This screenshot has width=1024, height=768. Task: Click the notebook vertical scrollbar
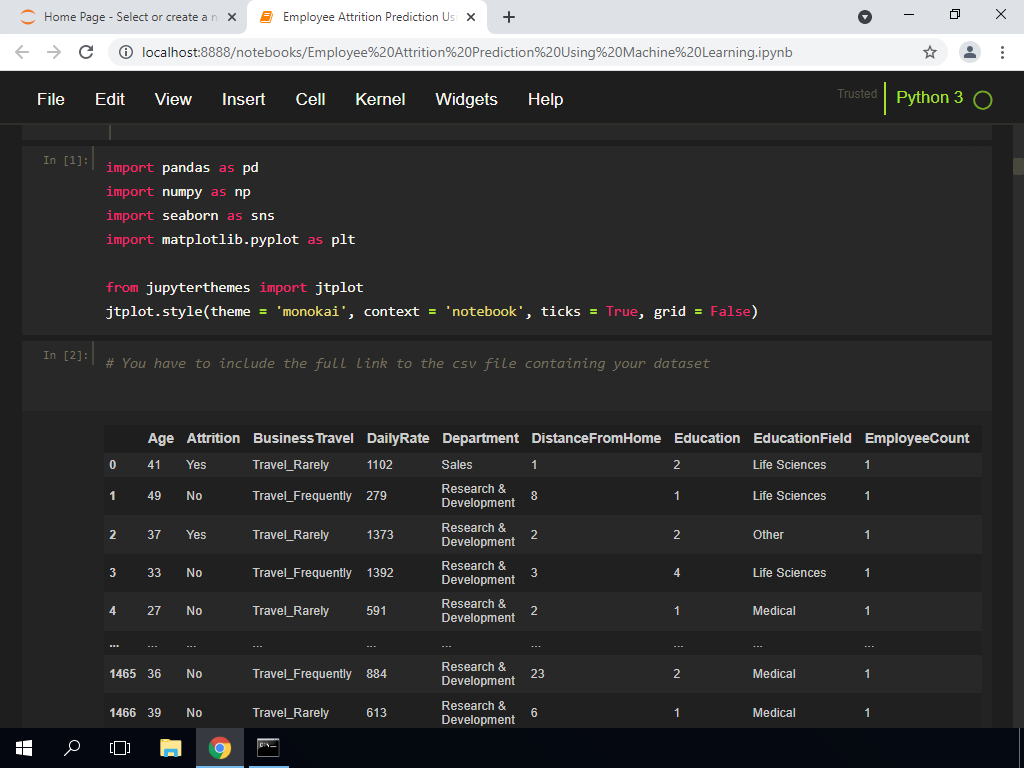(x=1018, y=166)
